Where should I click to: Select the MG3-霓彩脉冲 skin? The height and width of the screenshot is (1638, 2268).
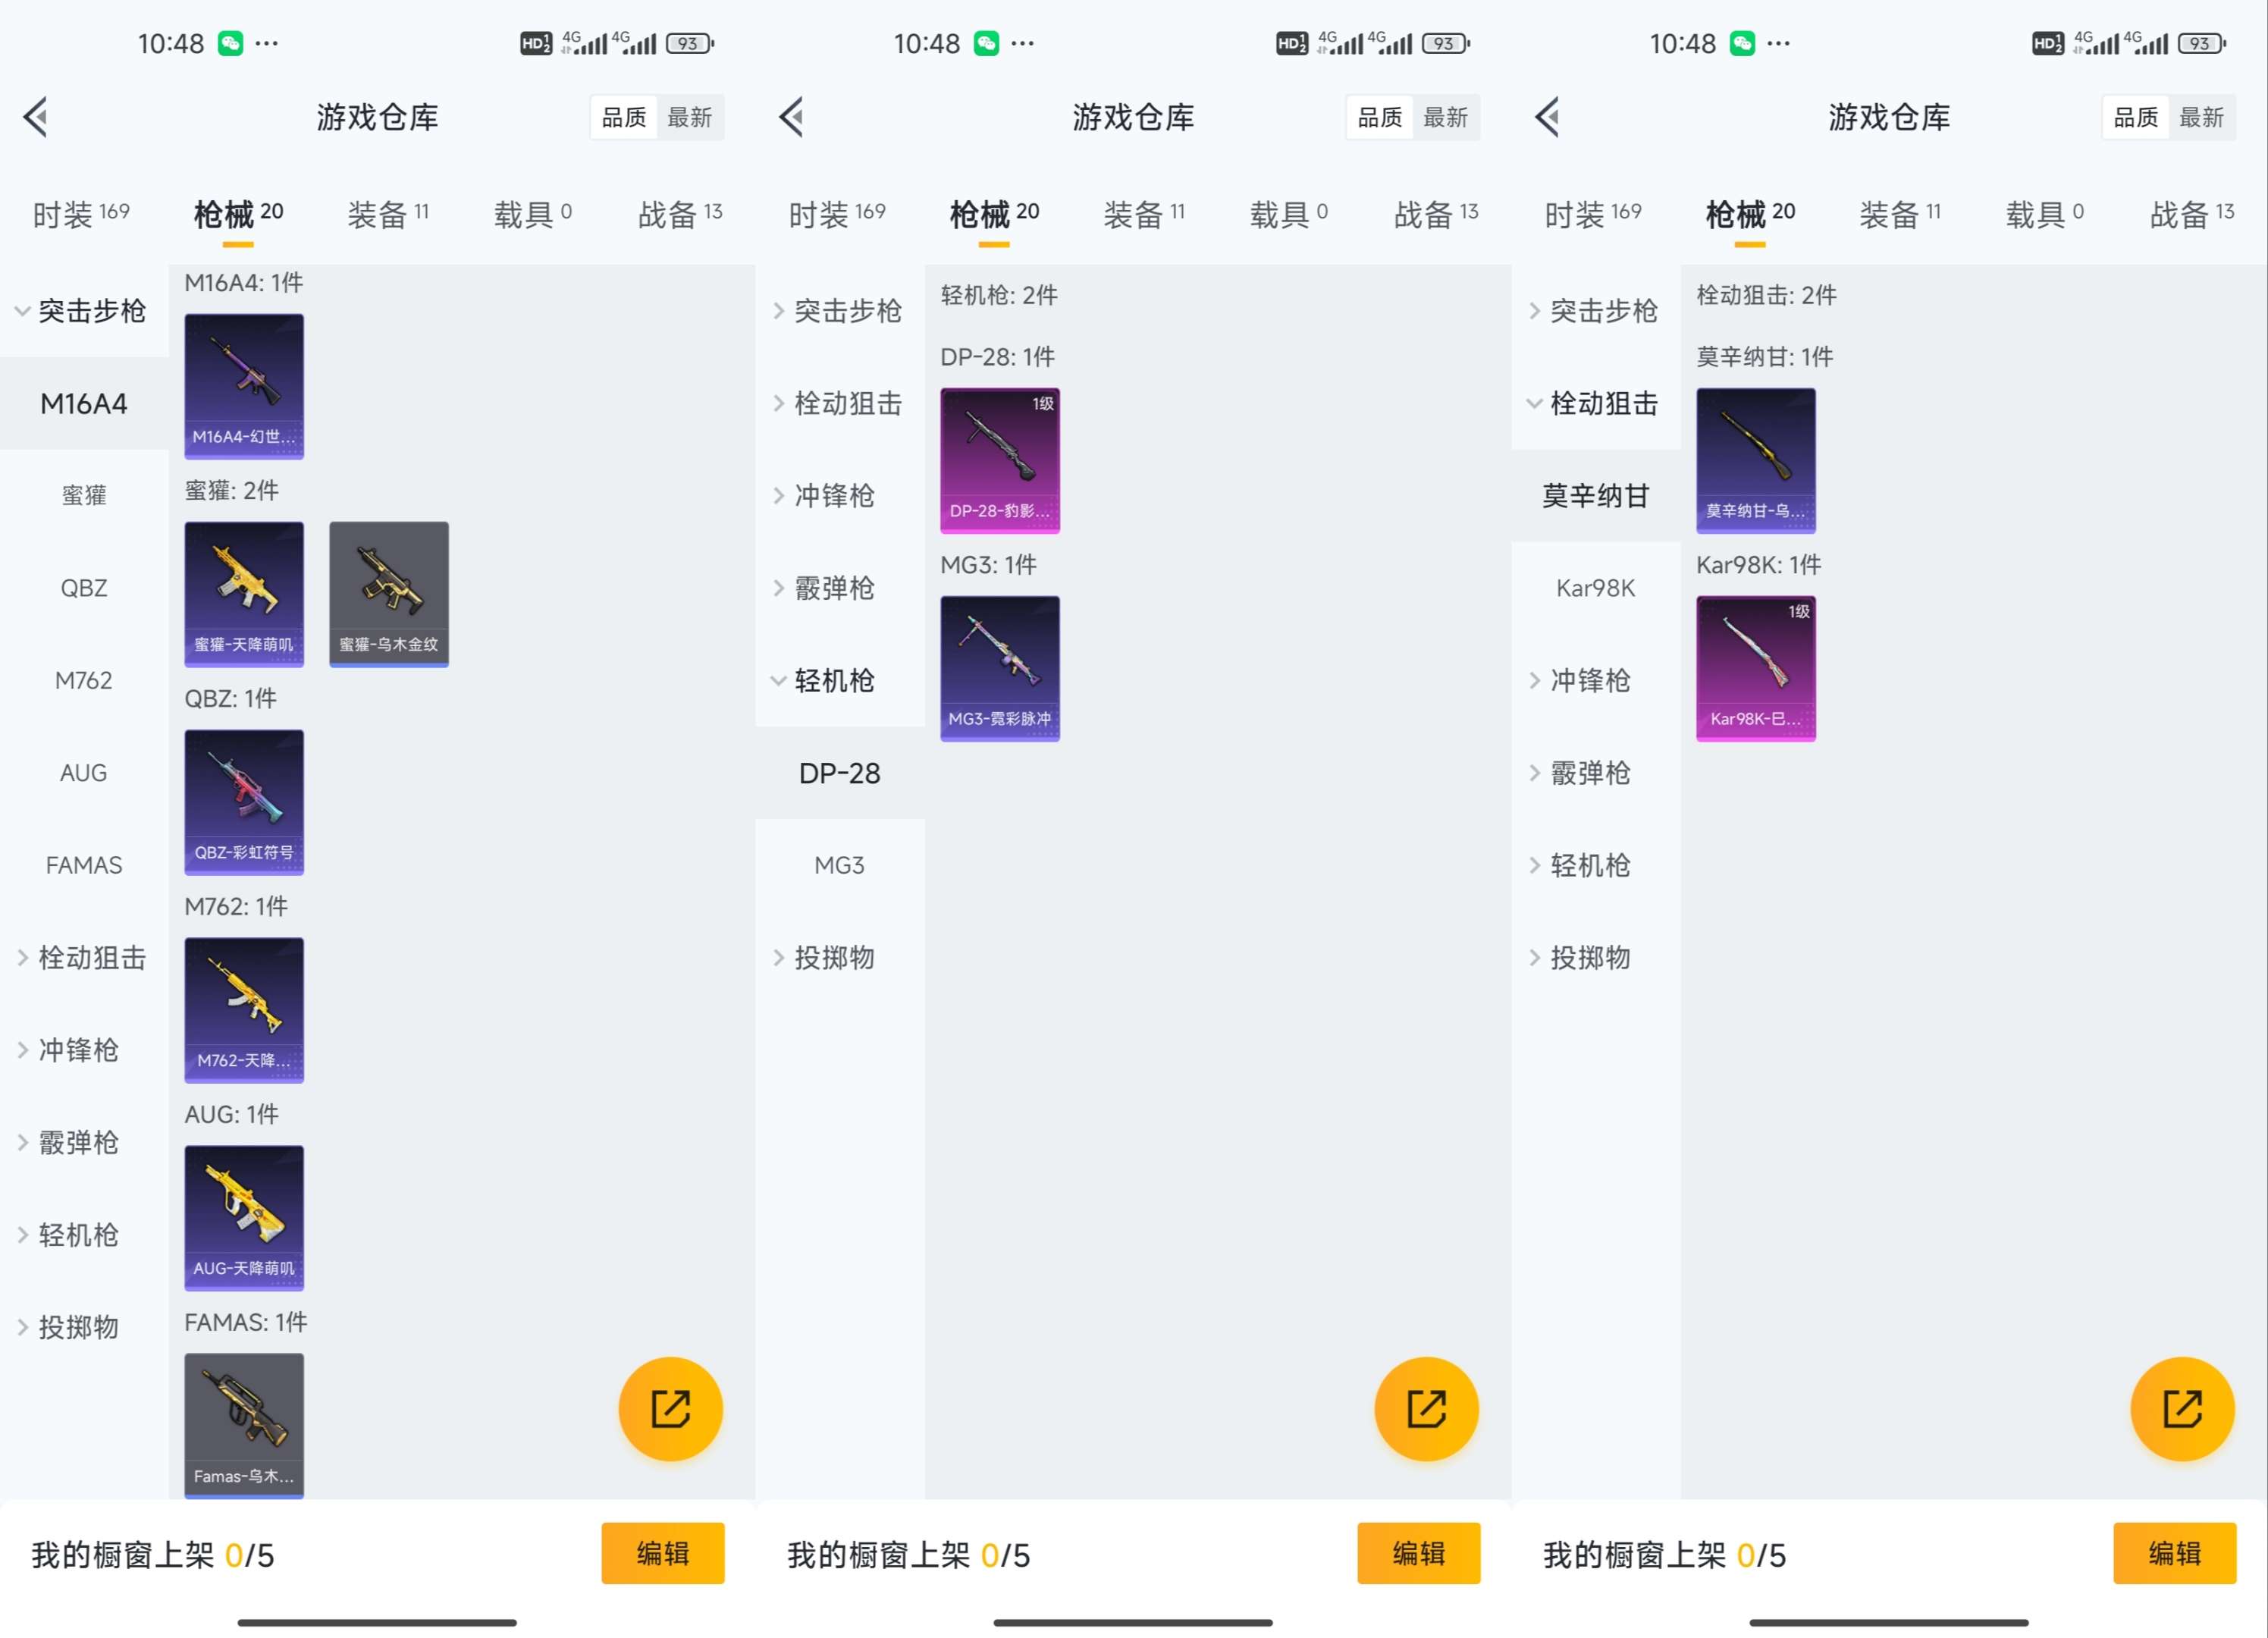point(999,669)
